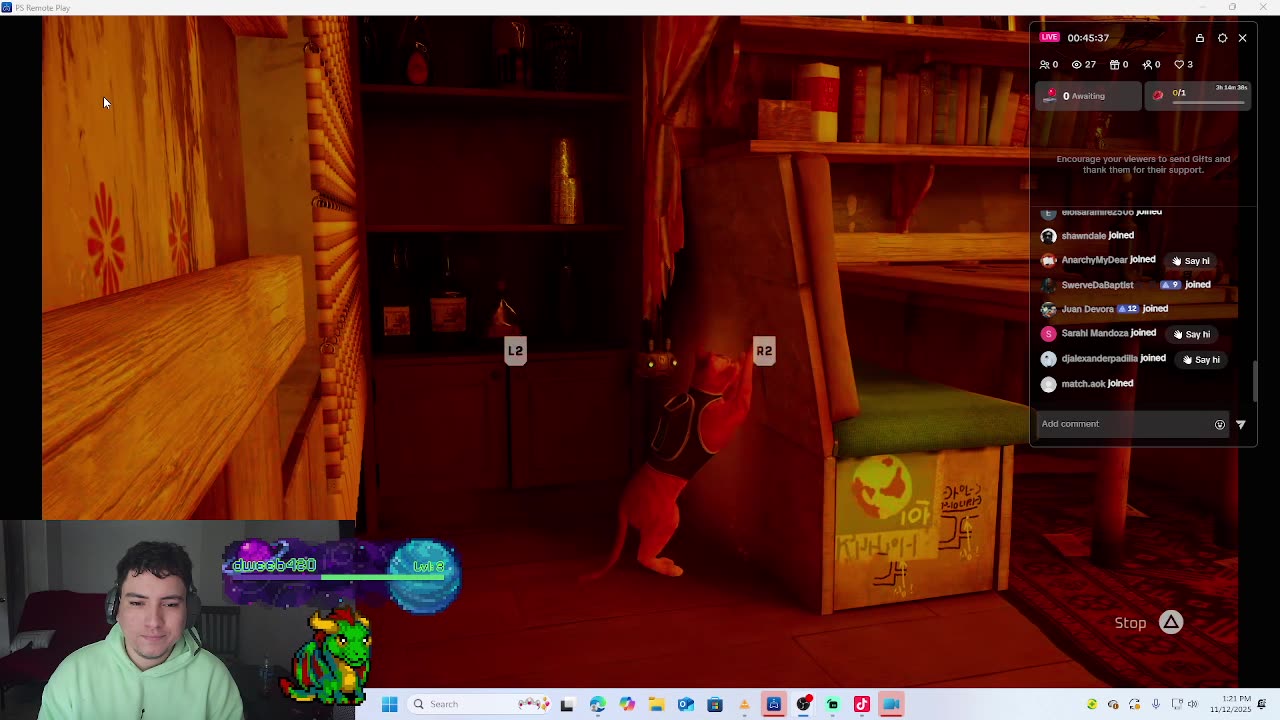
Task: Open Microsoft Edge from taskbar
Action: (597, 704)
